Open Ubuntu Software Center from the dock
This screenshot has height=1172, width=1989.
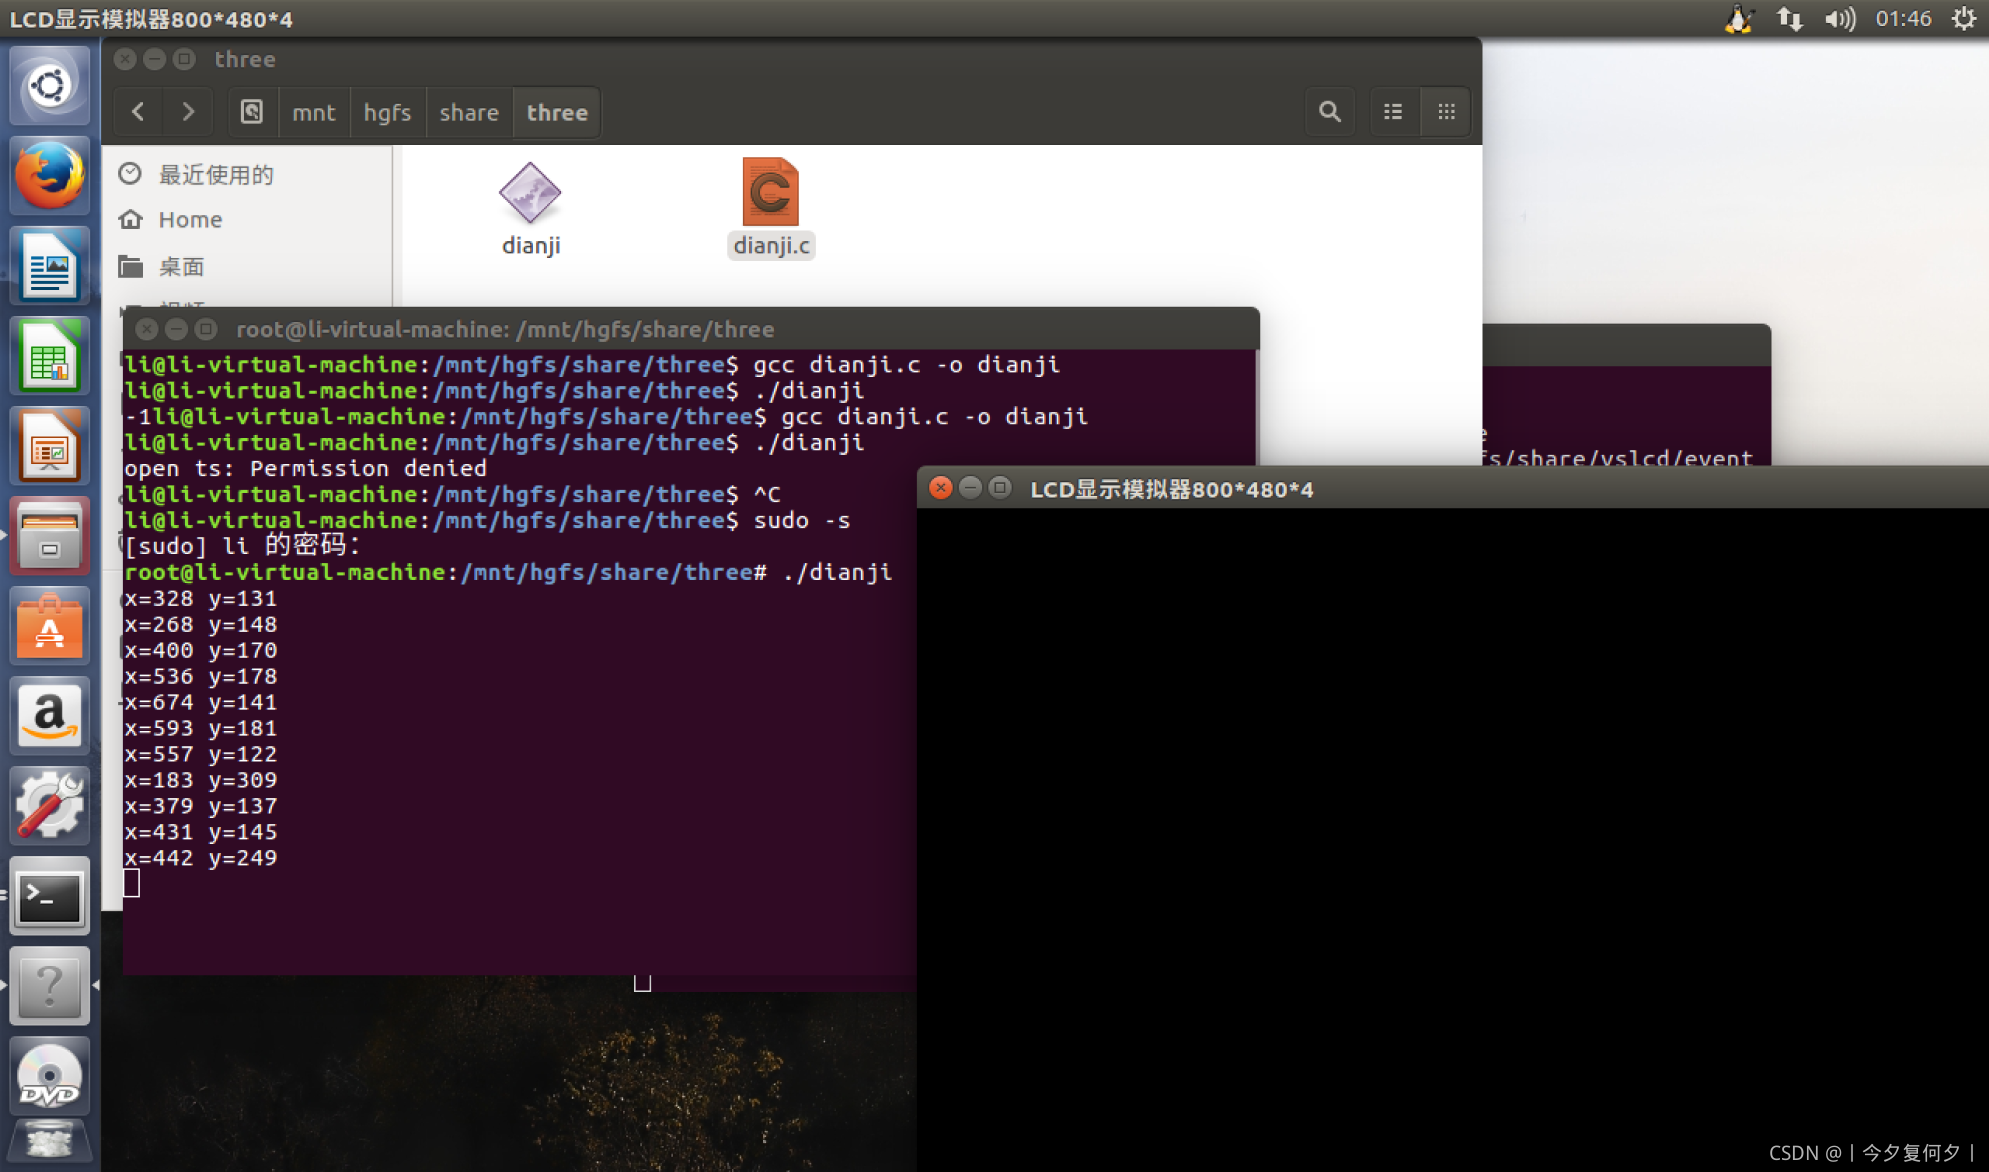pos(49,626)
